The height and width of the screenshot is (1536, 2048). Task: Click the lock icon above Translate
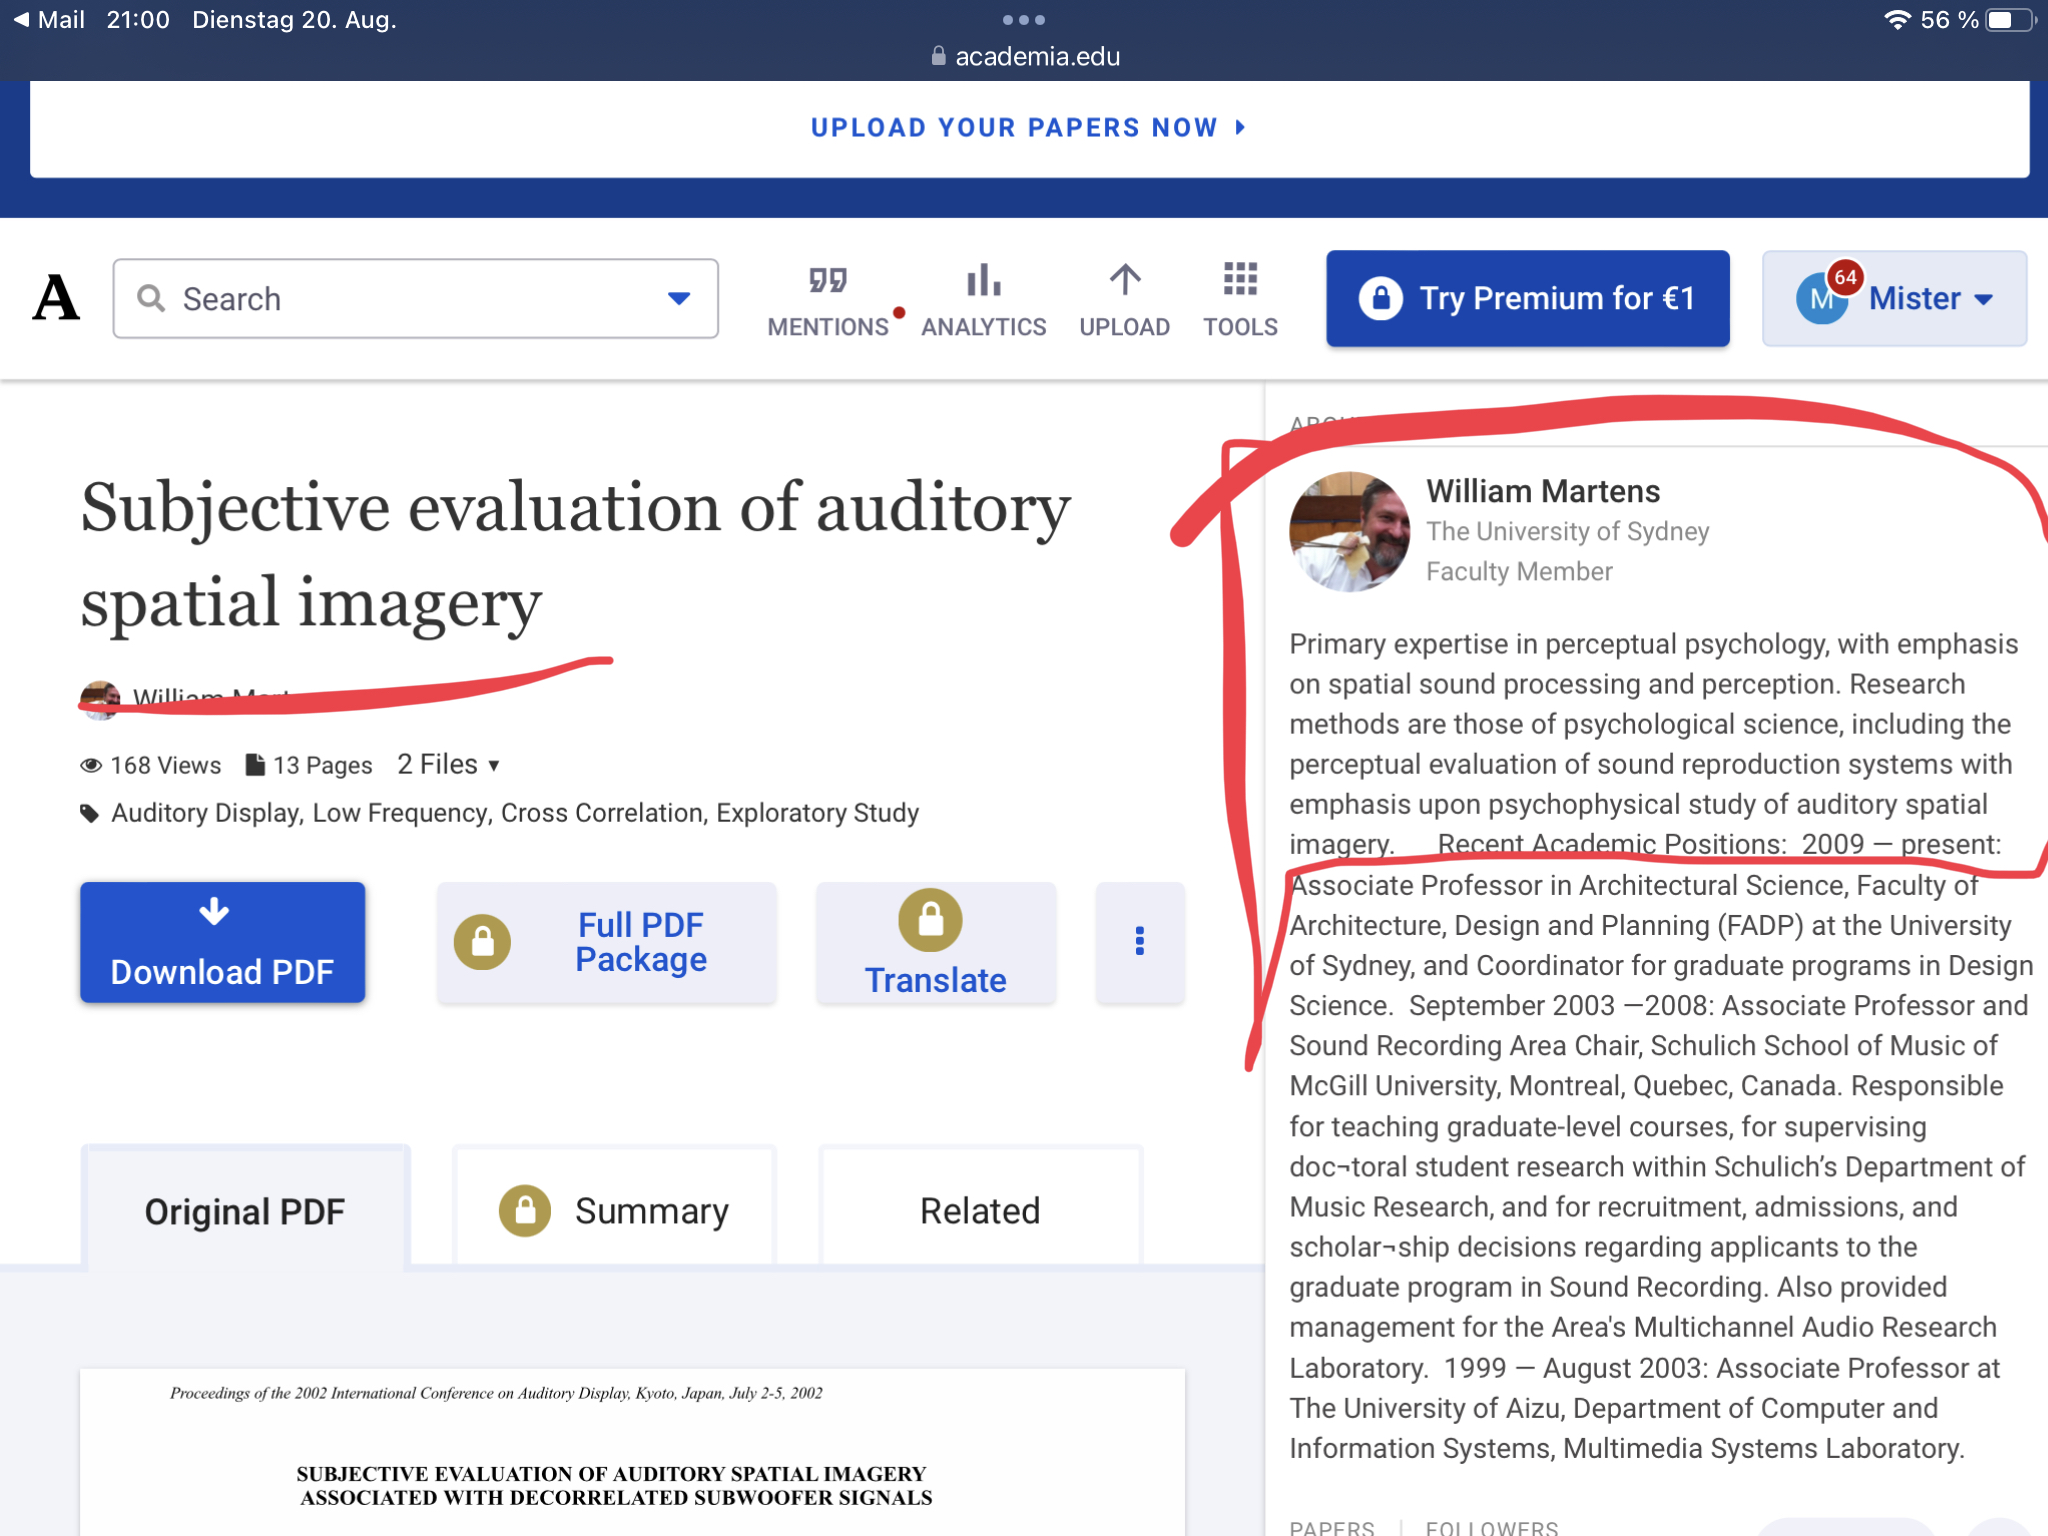tap(930, 920)
